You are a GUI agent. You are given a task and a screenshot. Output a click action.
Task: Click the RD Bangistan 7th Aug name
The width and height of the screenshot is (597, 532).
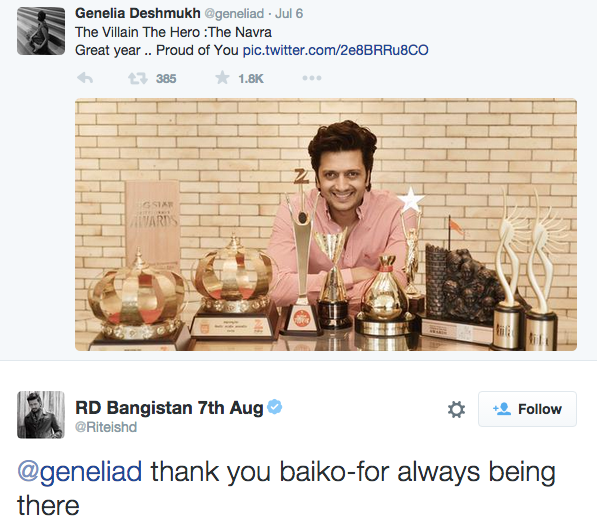point(169,408)
